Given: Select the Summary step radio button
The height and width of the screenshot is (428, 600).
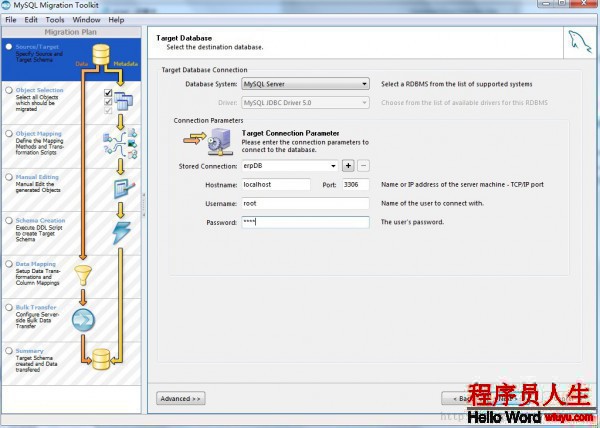Looking at the screenshot, I should [x=9, y=351].
